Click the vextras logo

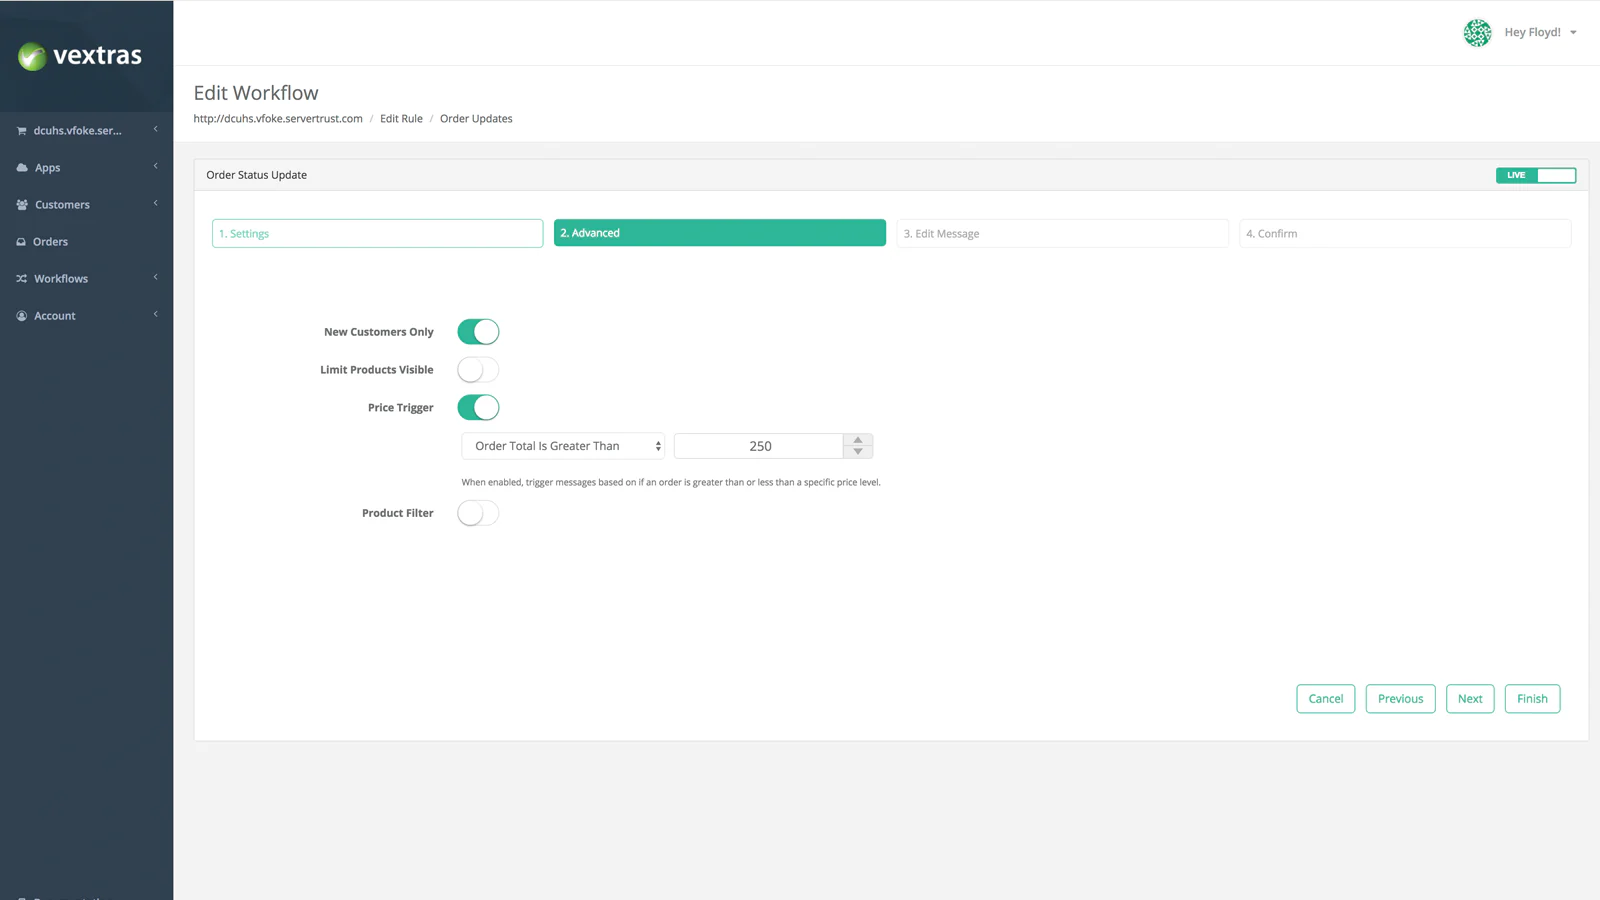[80, 56]
